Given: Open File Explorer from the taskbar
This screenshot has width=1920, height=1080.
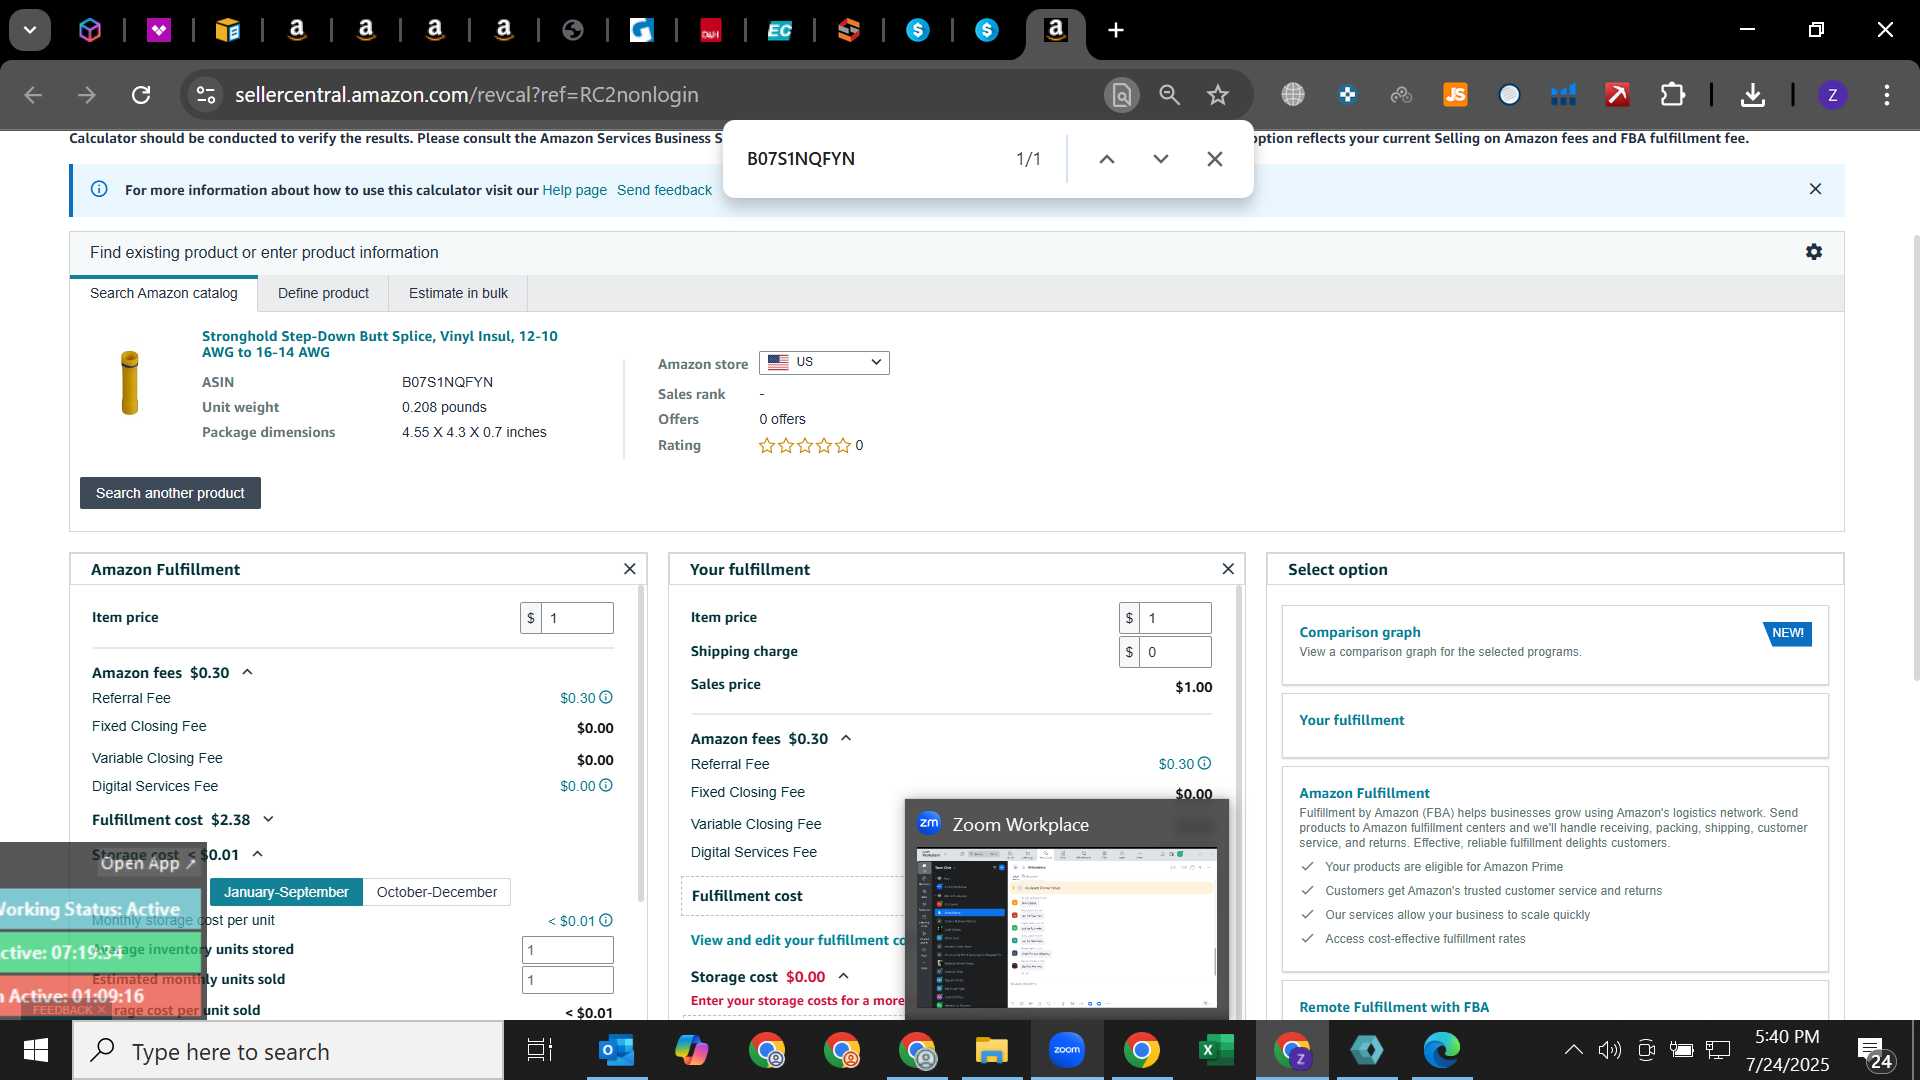Looking at the screenshot, I should tap(991, 1050).
